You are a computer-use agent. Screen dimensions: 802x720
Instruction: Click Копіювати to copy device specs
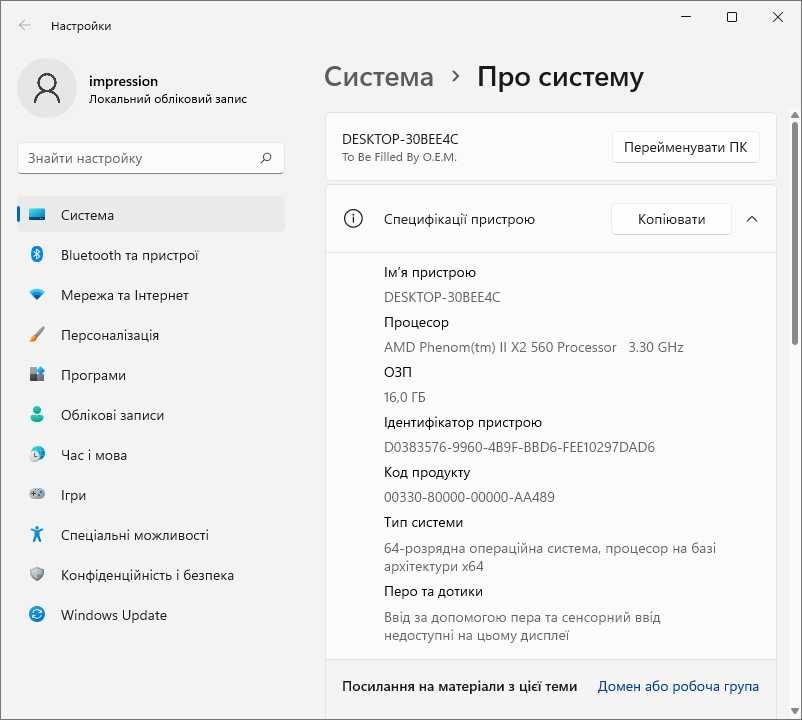(x=671, y=219)
